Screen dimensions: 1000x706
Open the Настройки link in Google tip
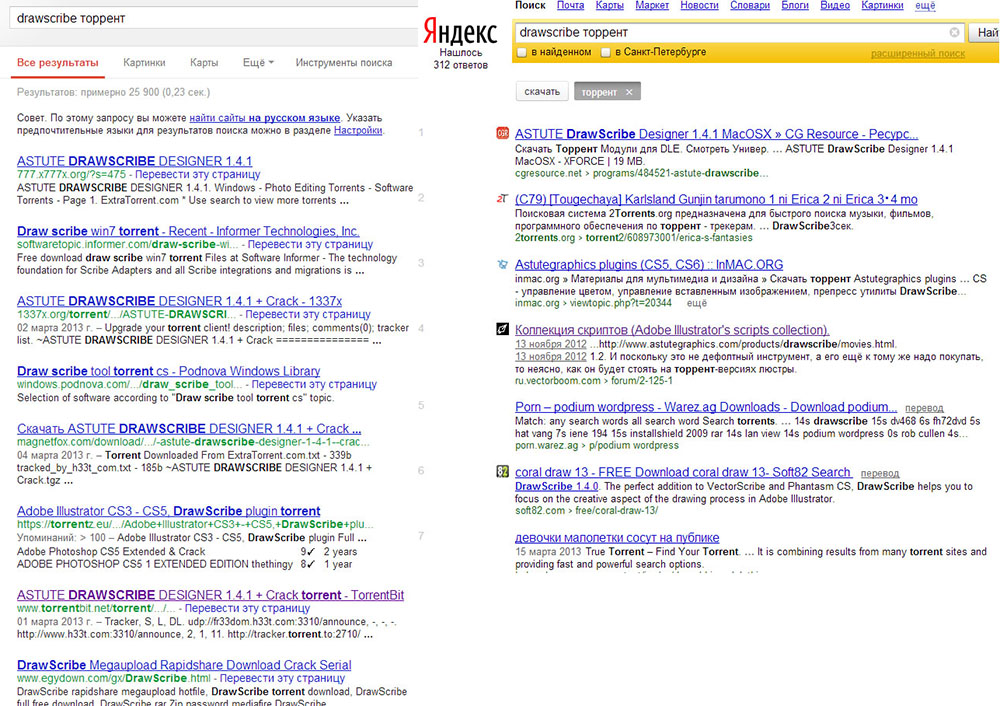tap(358, 130)
